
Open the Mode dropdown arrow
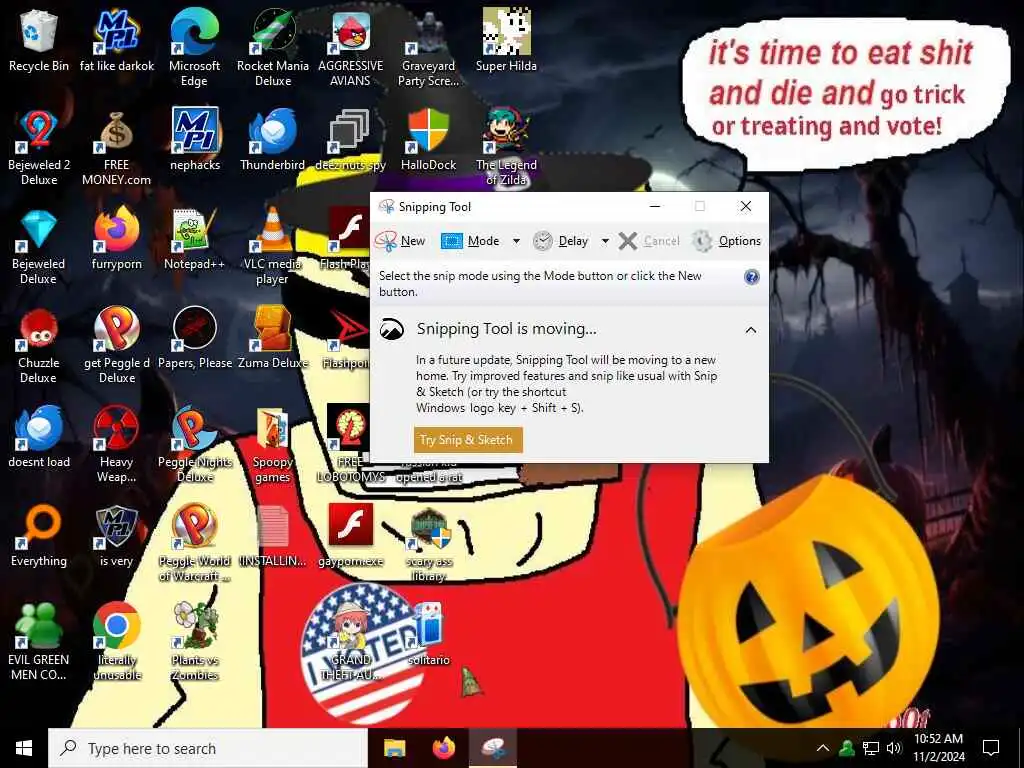[517, 241]
